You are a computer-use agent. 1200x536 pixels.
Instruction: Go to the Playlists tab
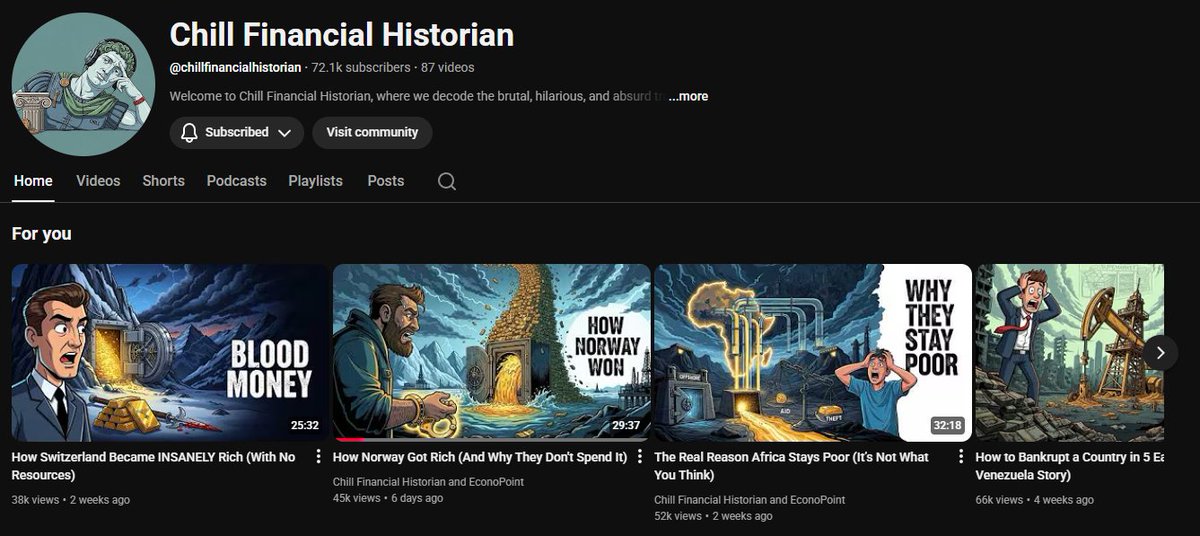[315, 181]
